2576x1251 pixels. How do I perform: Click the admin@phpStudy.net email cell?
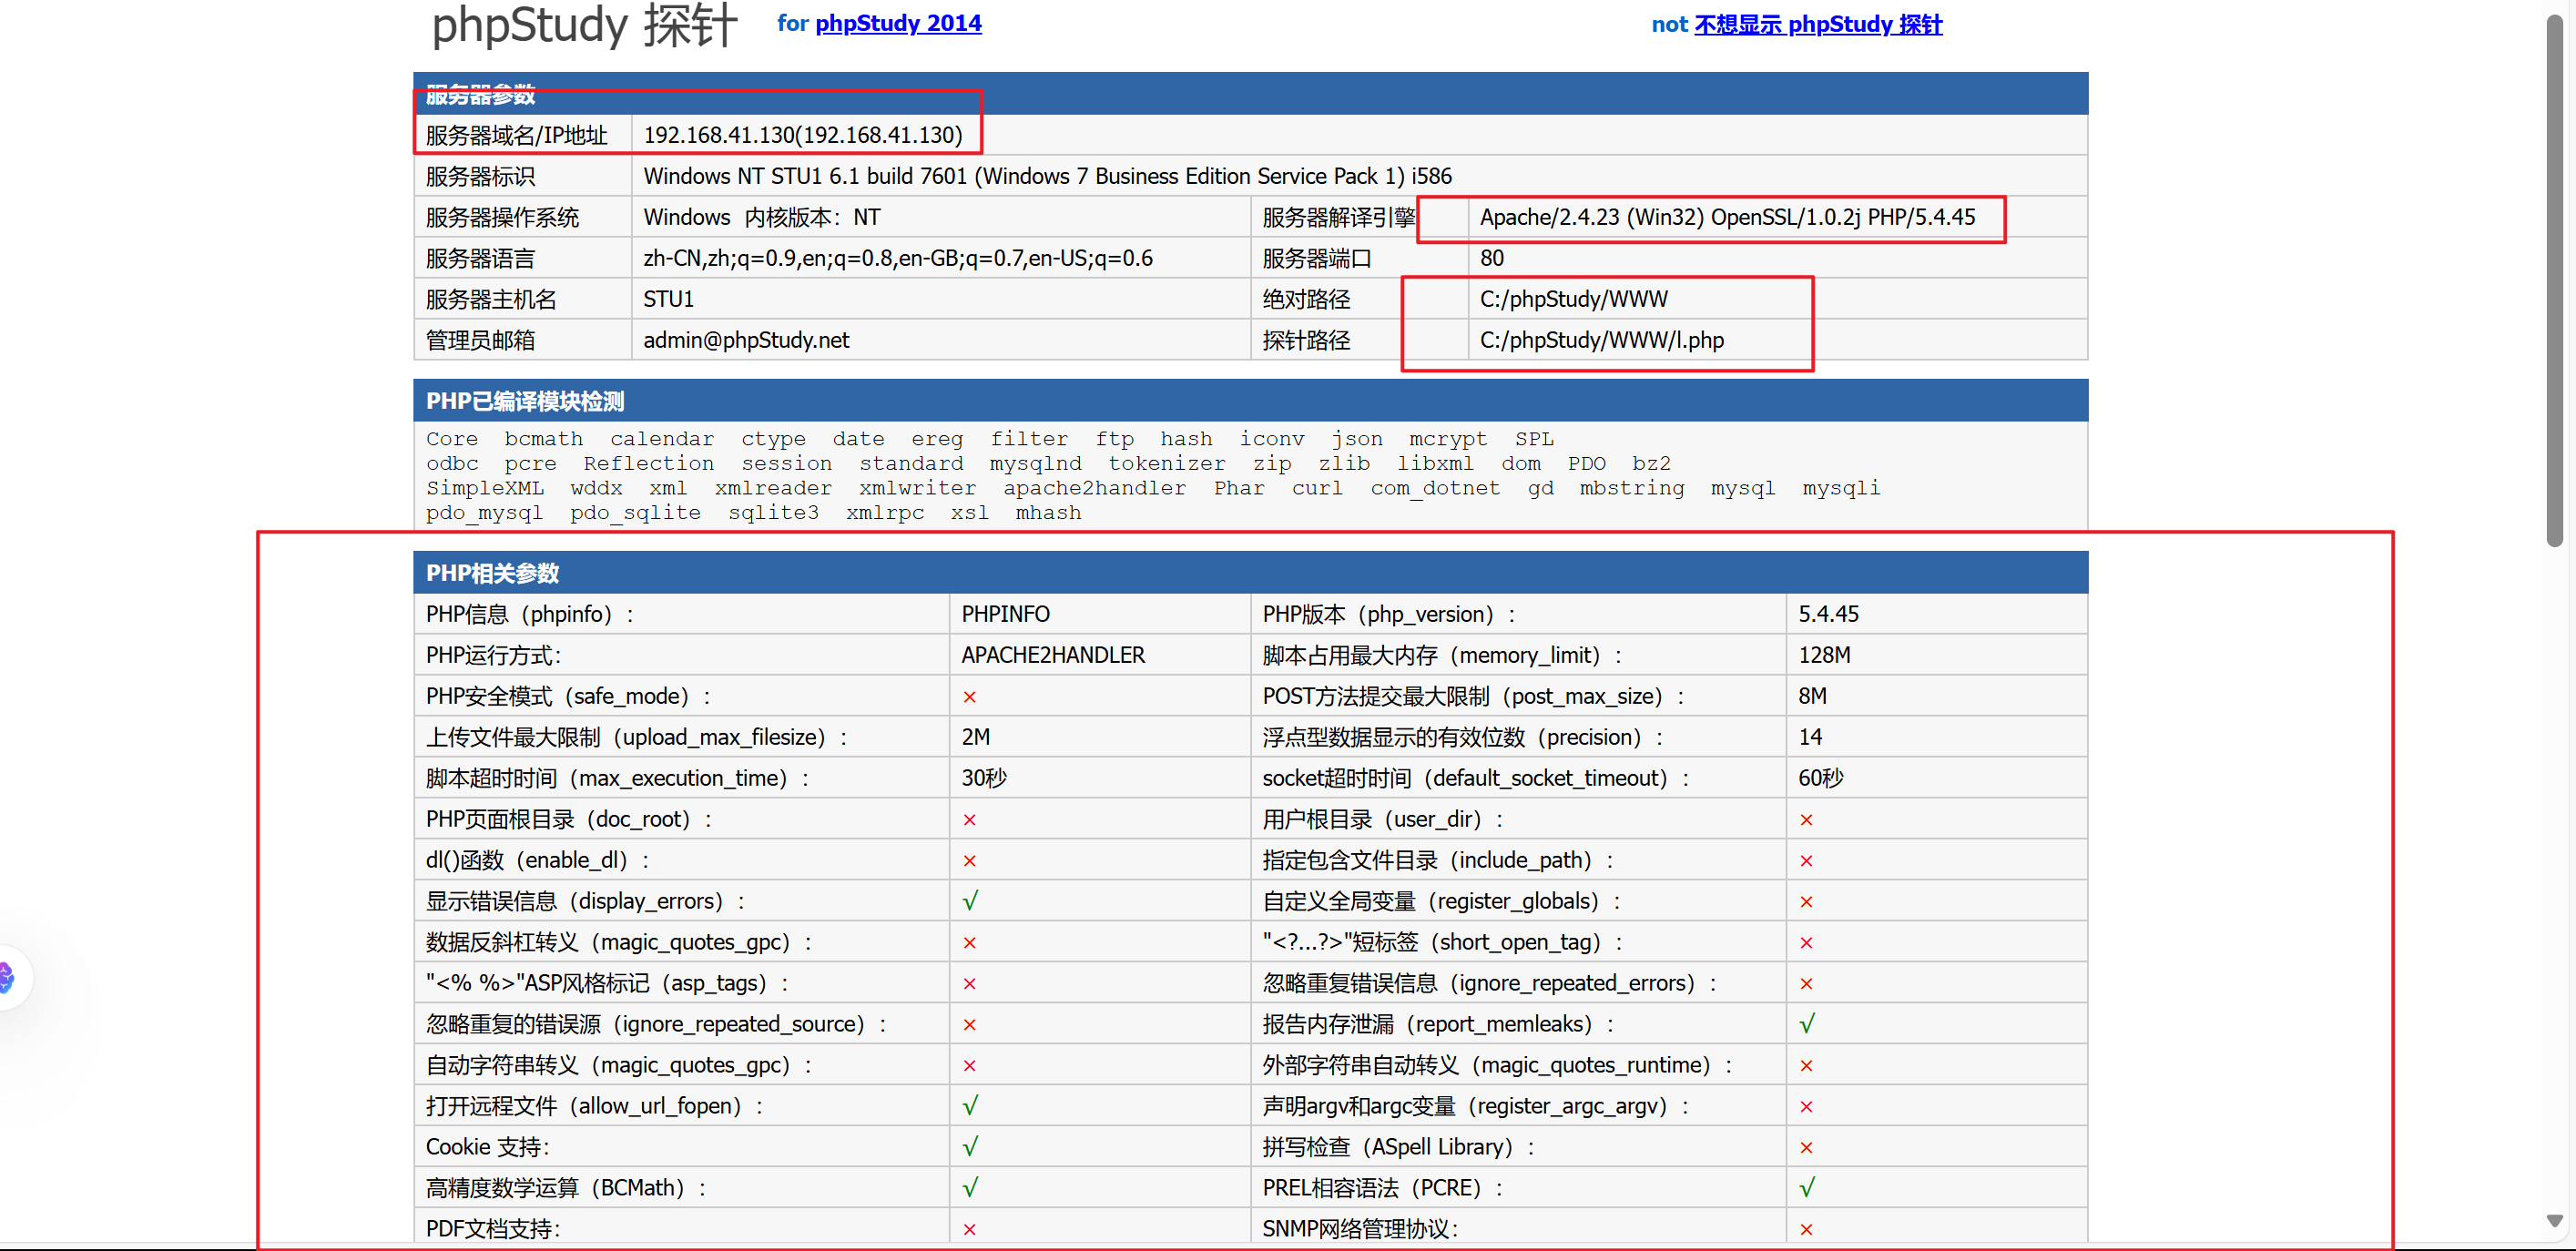[745, 340]
